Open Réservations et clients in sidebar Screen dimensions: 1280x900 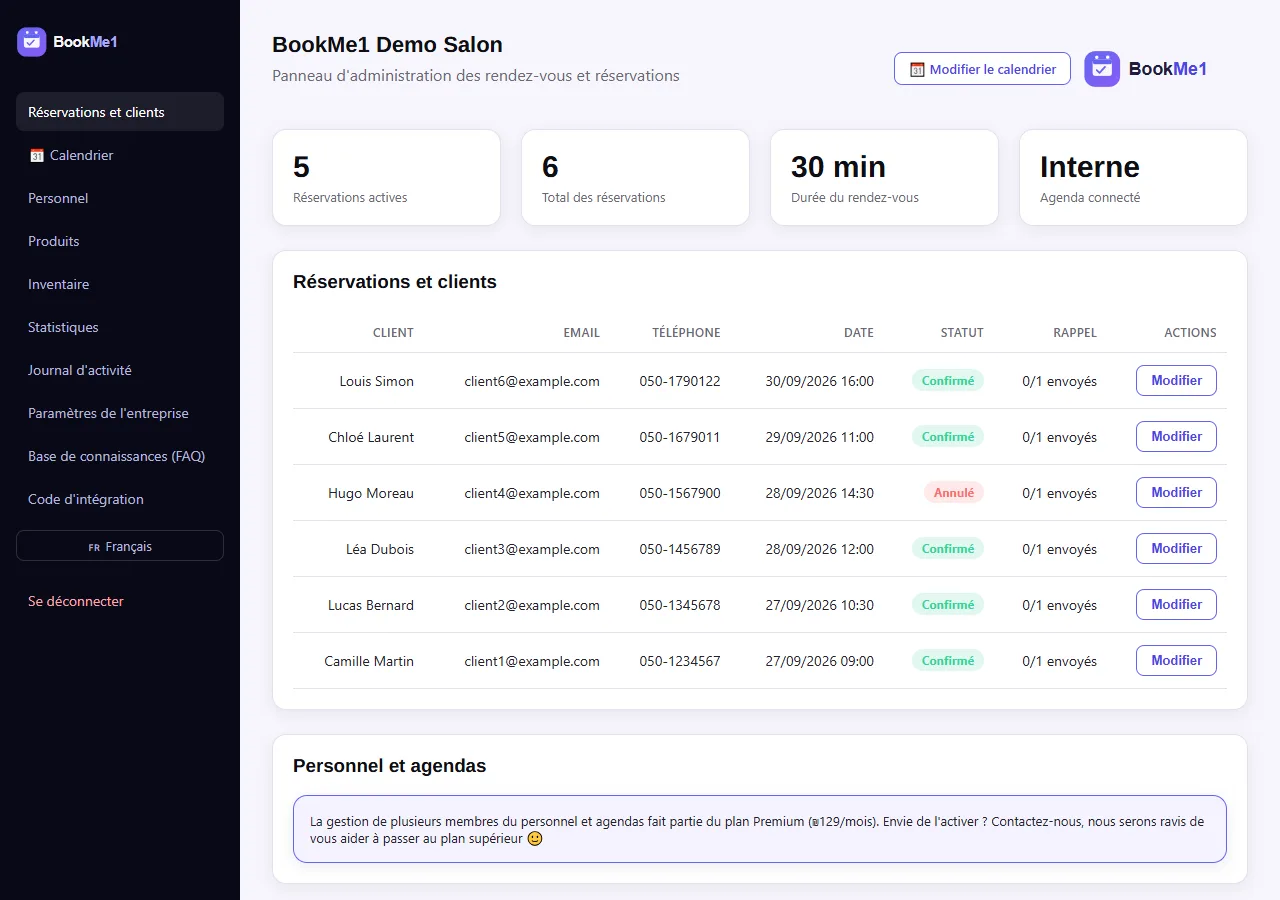click(x=120, y=112)
